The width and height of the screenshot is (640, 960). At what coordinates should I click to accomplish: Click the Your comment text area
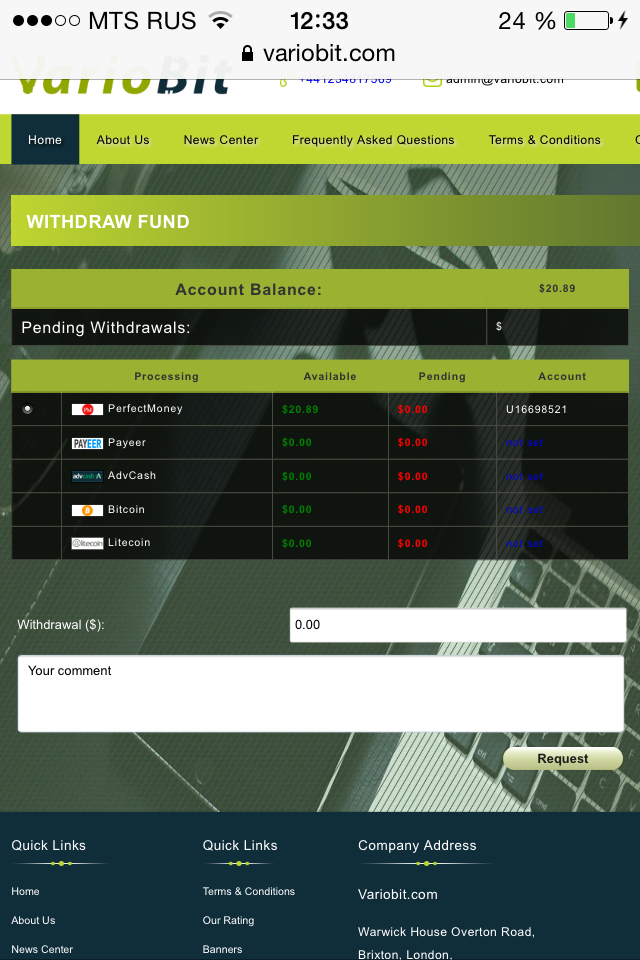coord(321,694)
